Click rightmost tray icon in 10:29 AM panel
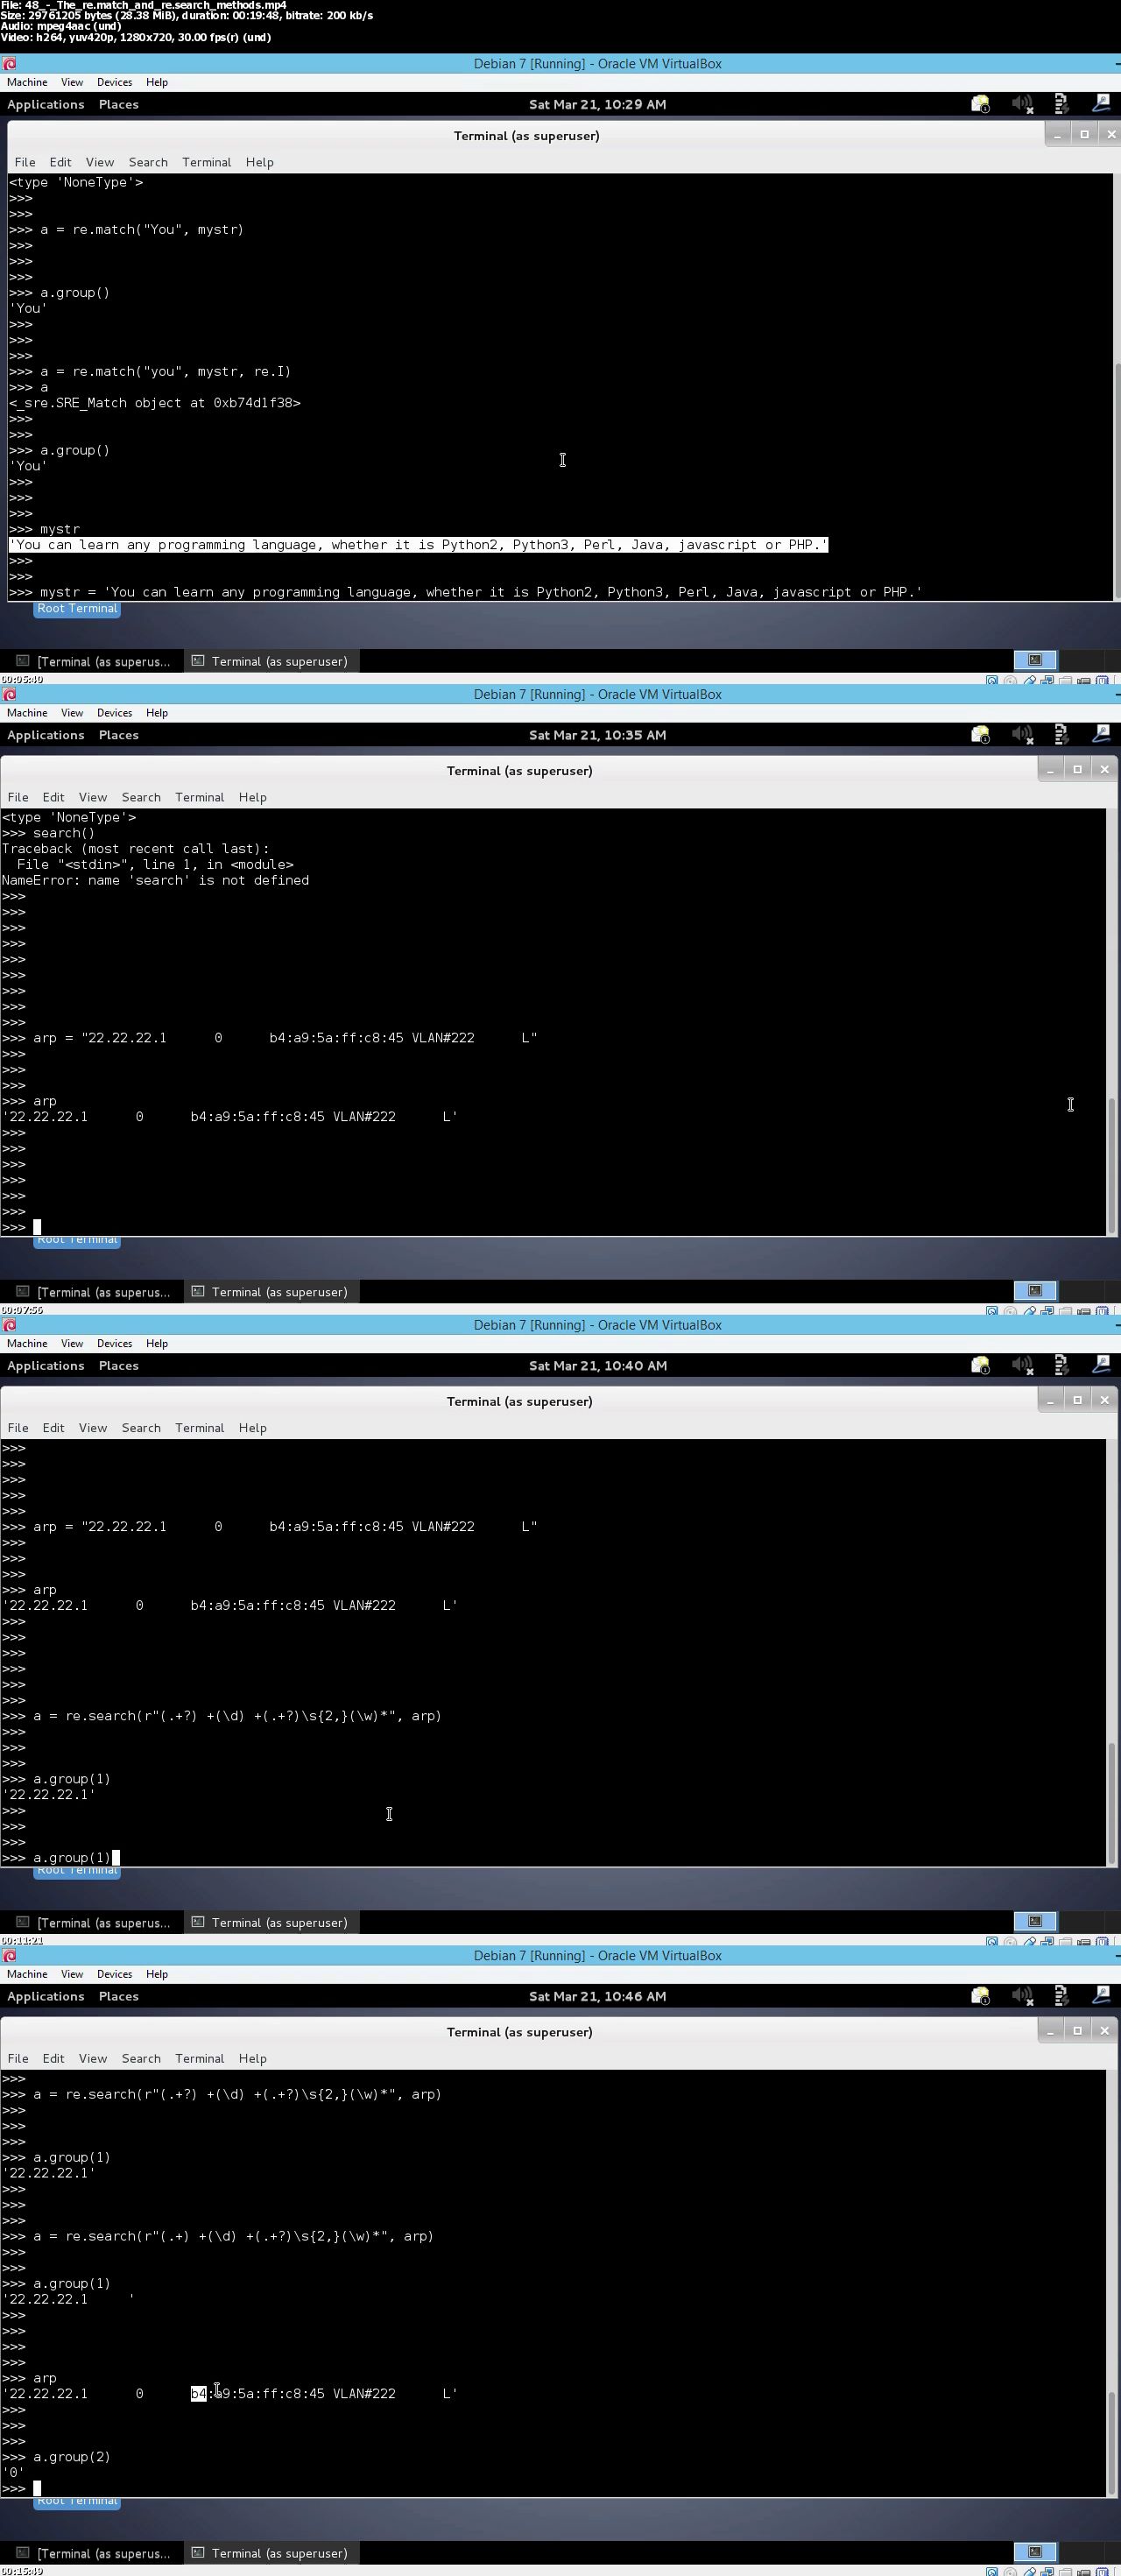Viewport: 1121px width, 2576px height. tap(1101, 103)
